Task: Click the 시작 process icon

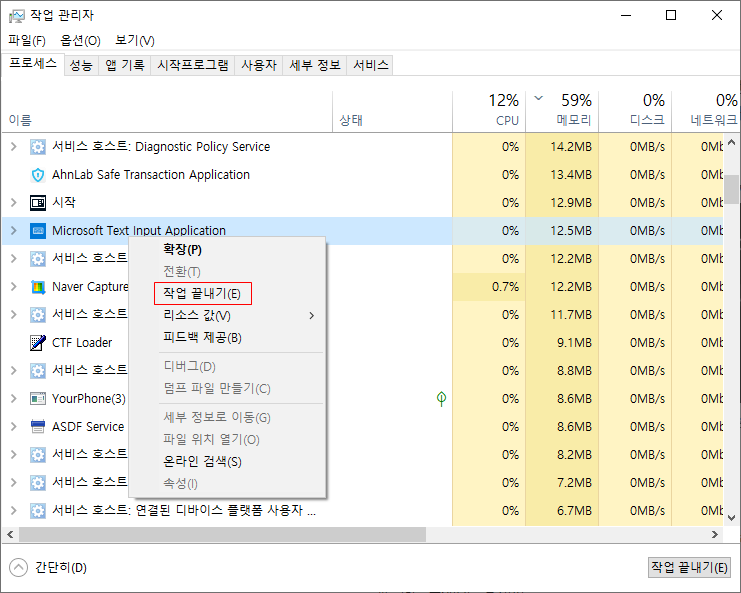Action: tap(38, 203)
